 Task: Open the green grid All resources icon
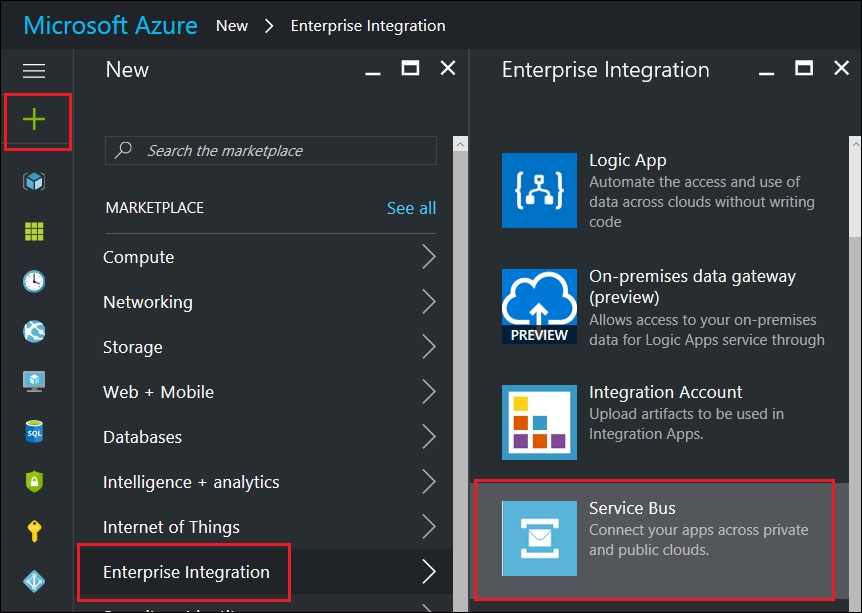coord(34,231)
